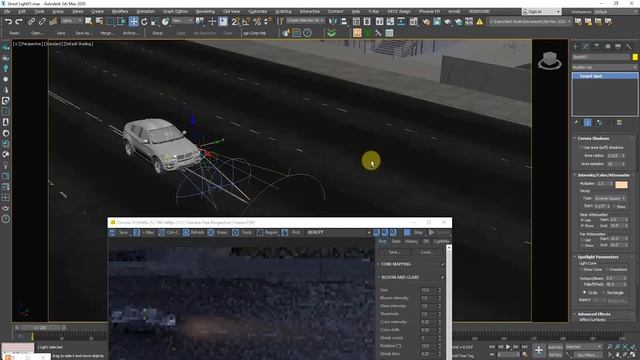640x360 pixels.
Task: Open the Arnold menu
Action: [x=454, y=11]
